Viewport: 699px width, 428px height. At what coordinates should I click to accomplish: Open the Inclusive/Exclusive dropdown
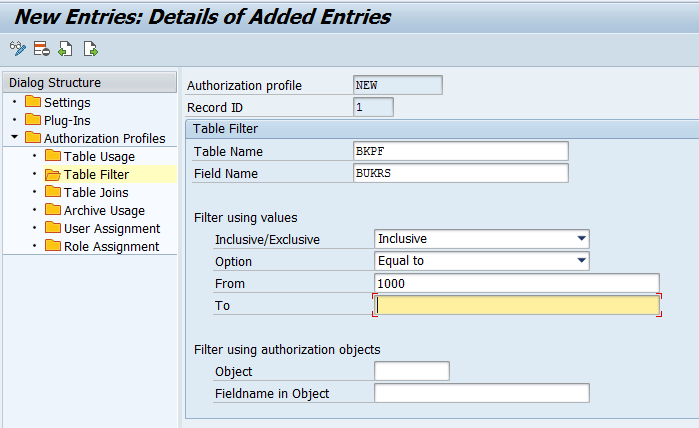(x=581, y=239)
